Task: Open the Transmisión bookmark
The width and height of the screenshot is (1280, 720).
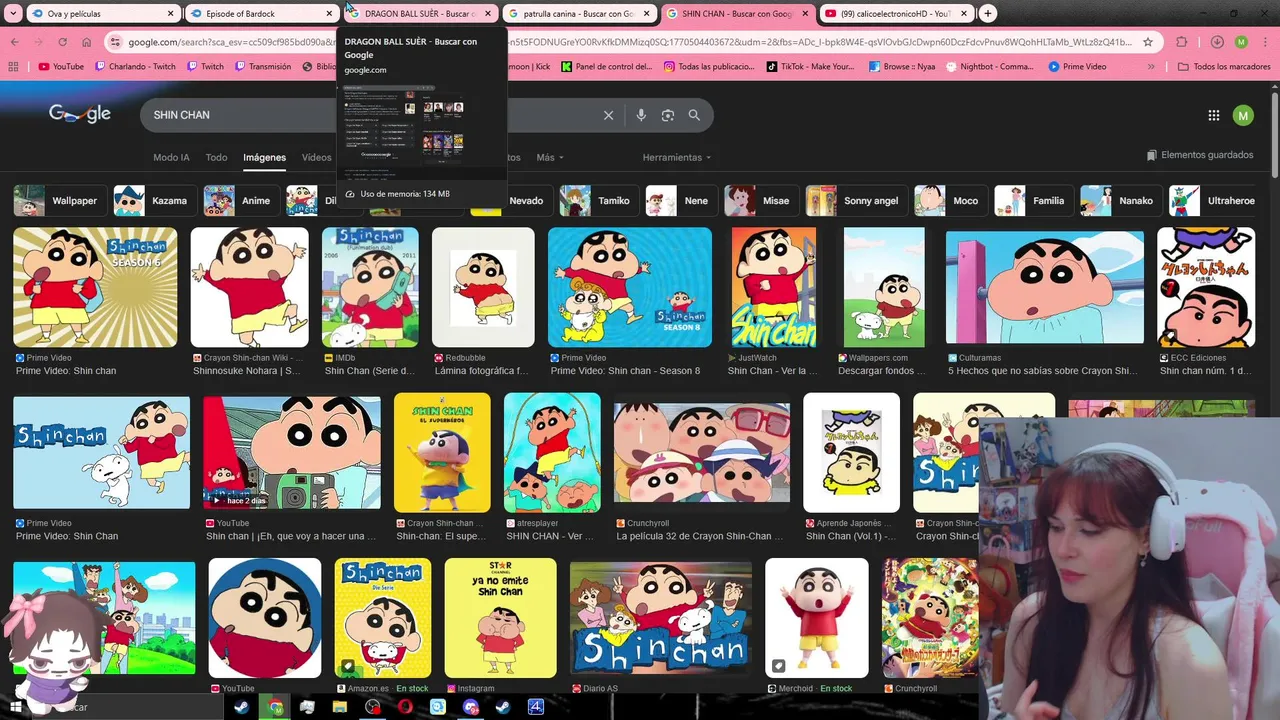Action: (263, 67)
